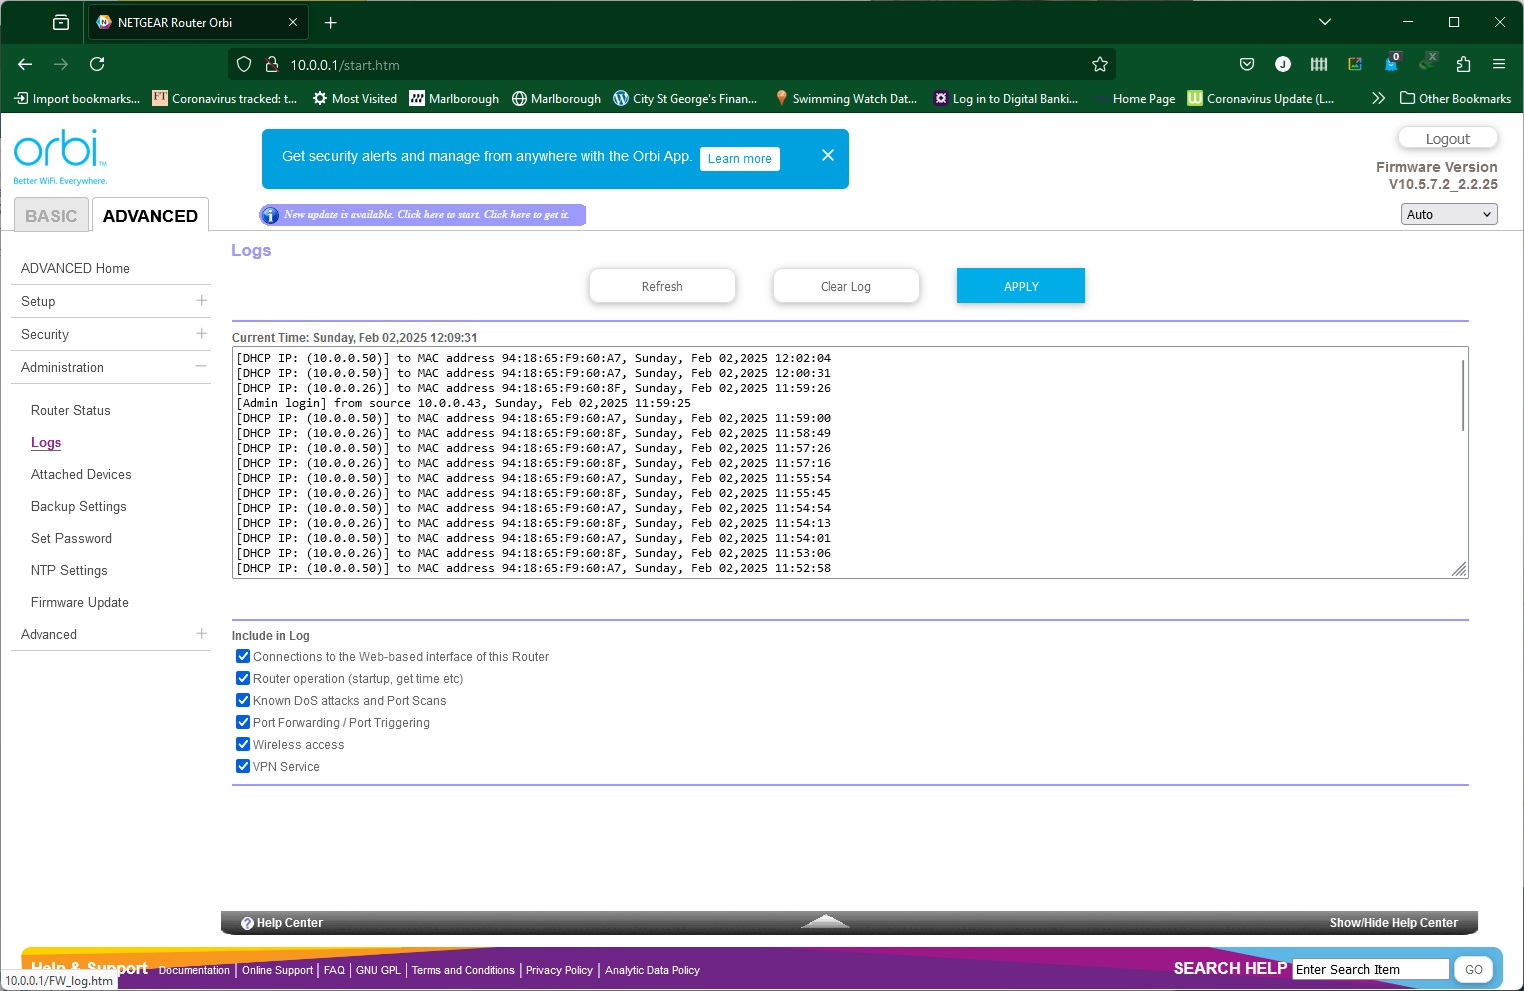Bookmark this page with the star icon
Image resolution: width=1524 pixels, height=991 pixels.
pyautogui.click(x=1100, y=65)
